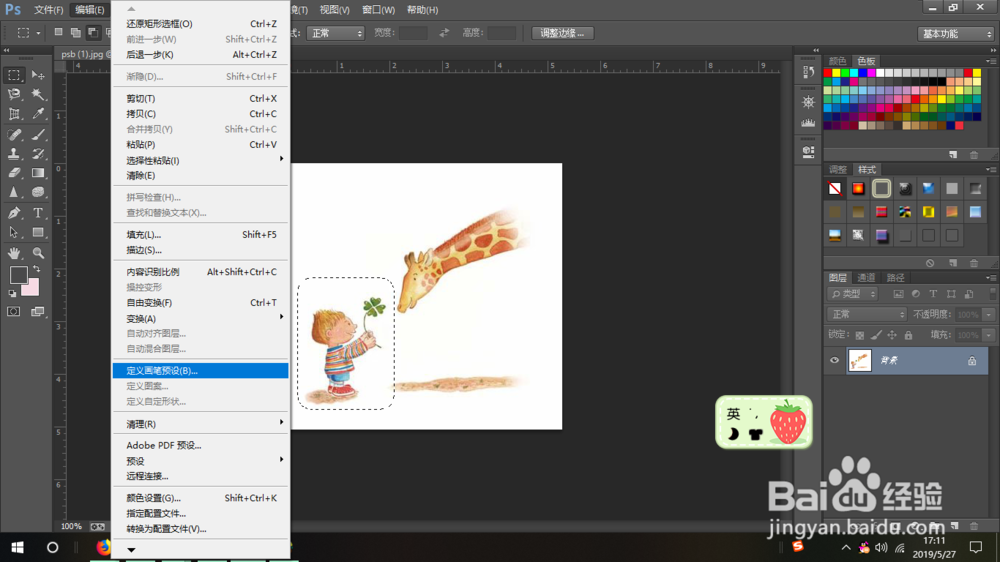Select the Path Selection tool
Screen dimensions: 1000x562
14,233
